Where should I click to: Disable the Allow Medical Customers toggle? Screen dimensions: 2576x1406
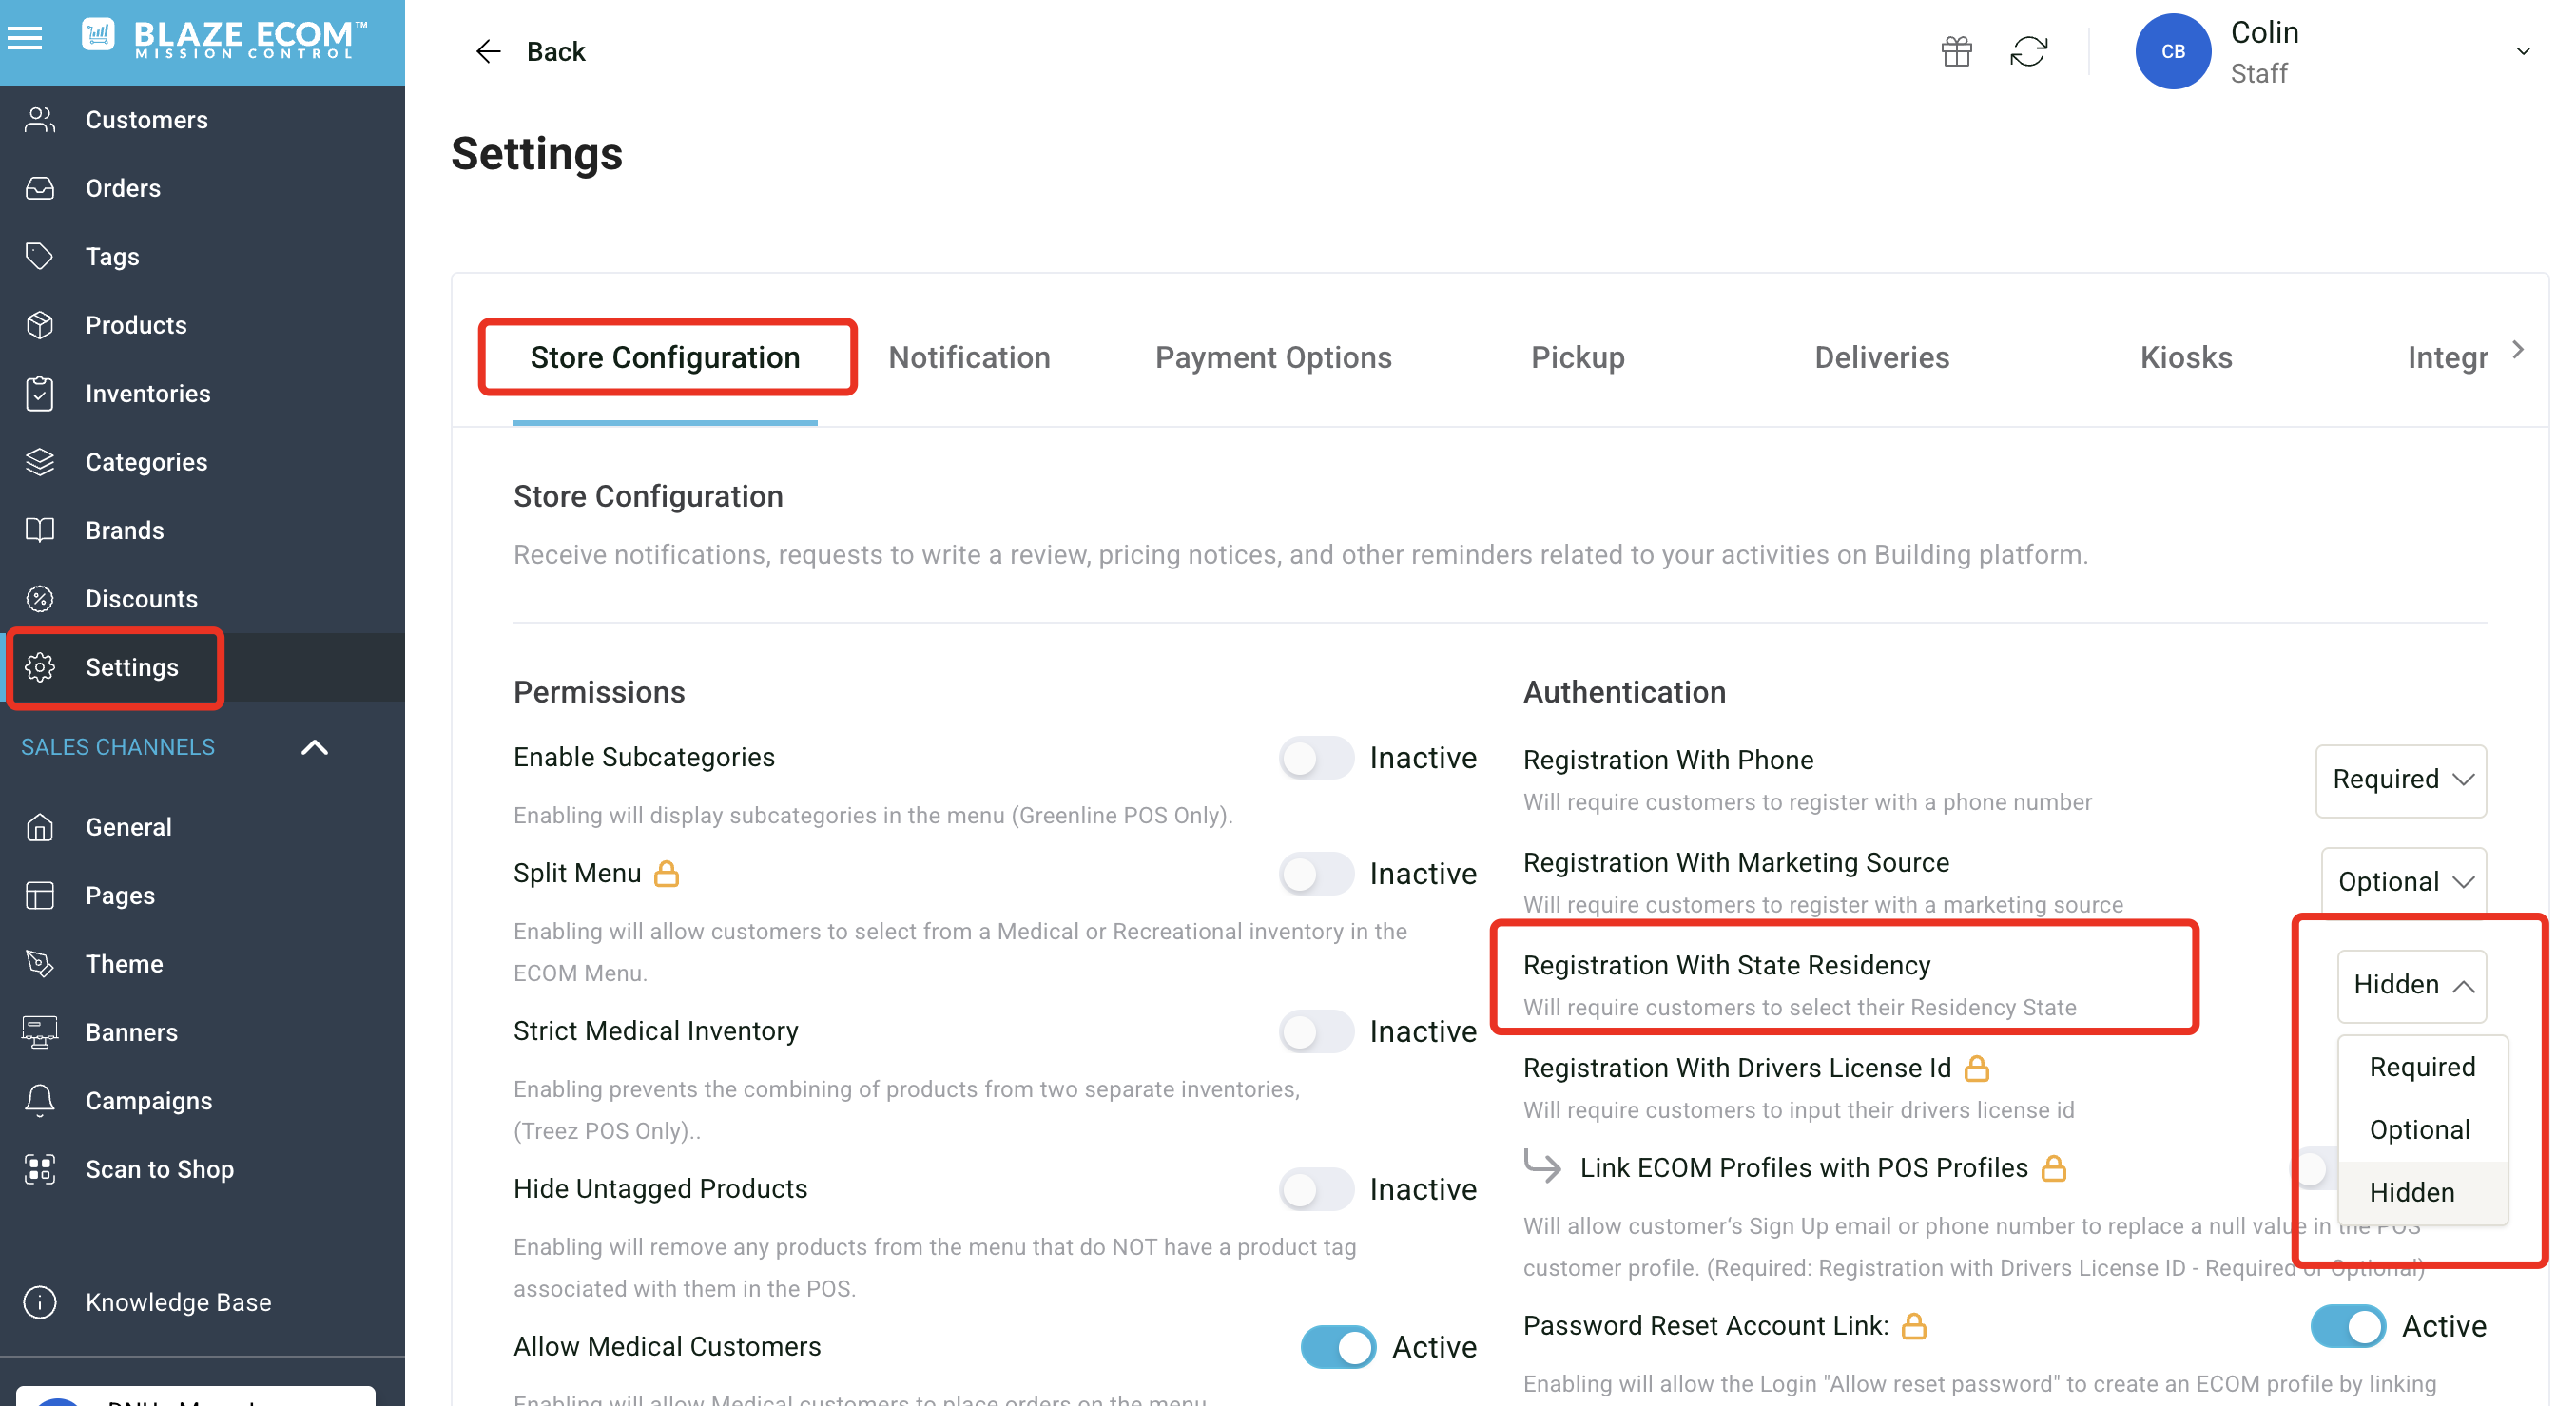pyautogui.click(x=1338, y=1347)
